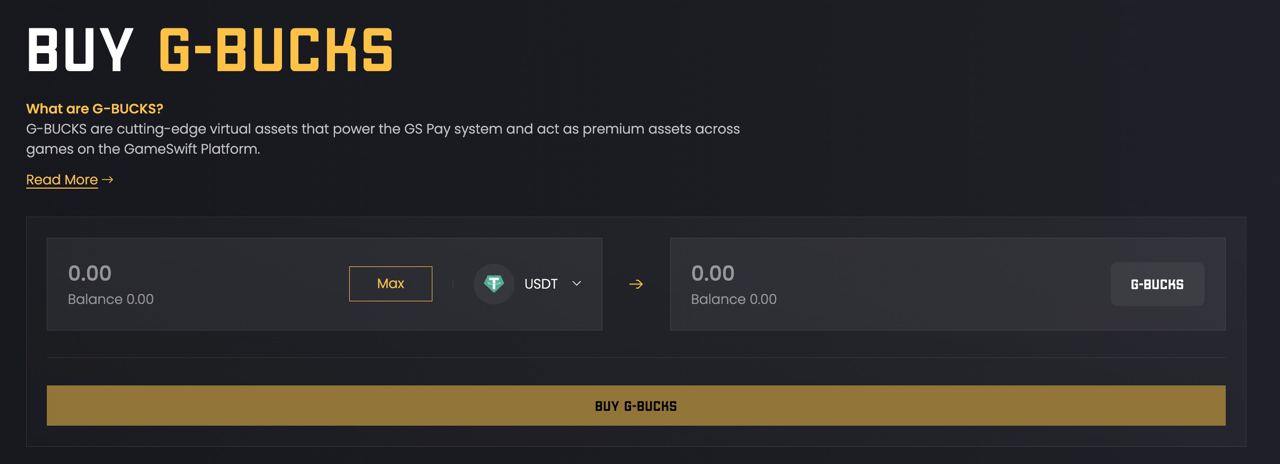Click the large yellow G-BUCKS title word
The height and width of the screenshot is (464, 1280).
pos(277,47)
